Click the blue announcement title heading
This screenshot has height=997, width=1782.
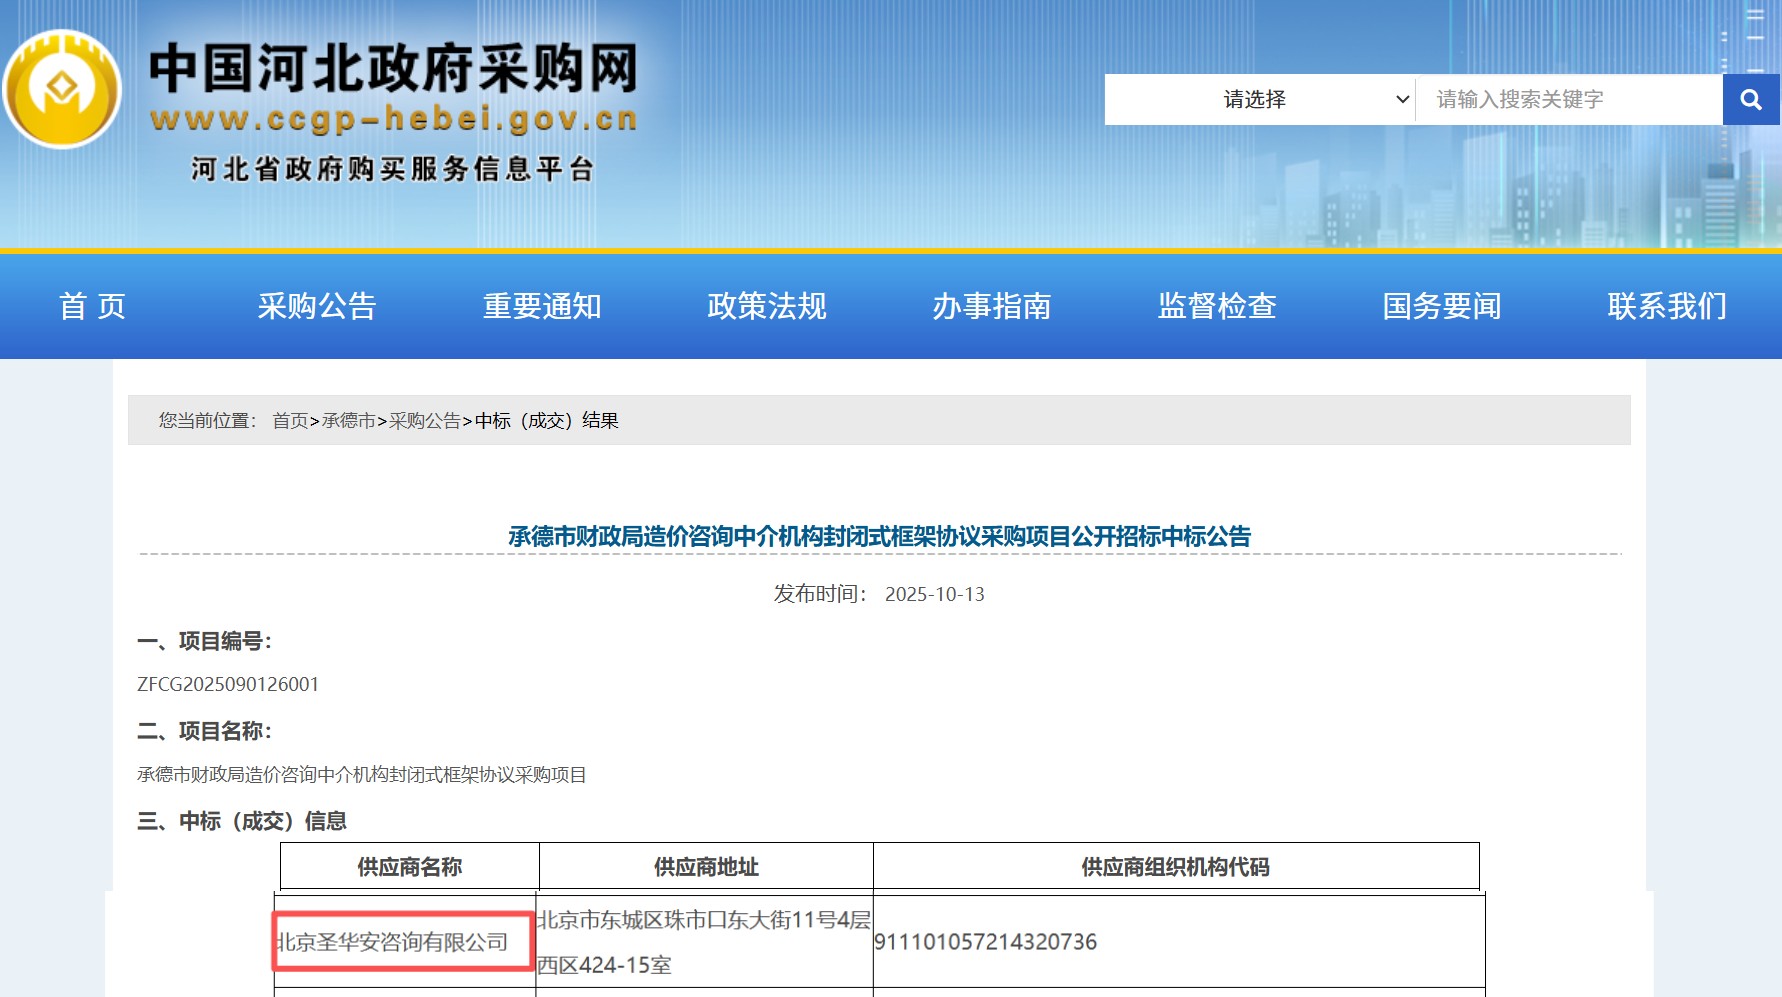pos(879,537)
